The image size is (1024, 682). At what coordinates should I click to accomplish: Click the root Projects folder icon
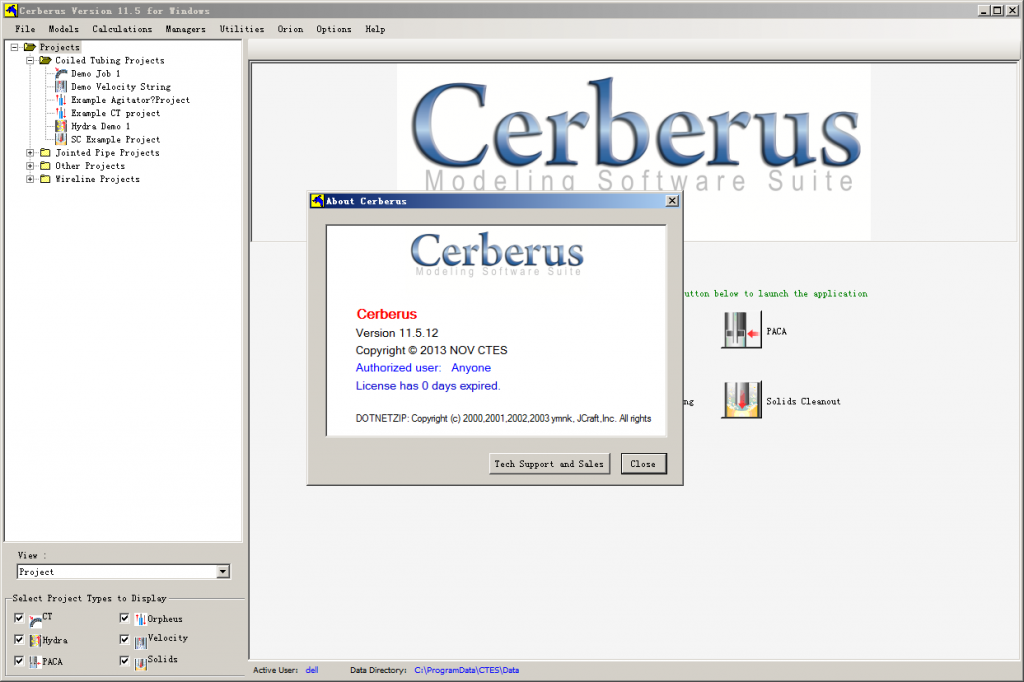pos(29,47)
